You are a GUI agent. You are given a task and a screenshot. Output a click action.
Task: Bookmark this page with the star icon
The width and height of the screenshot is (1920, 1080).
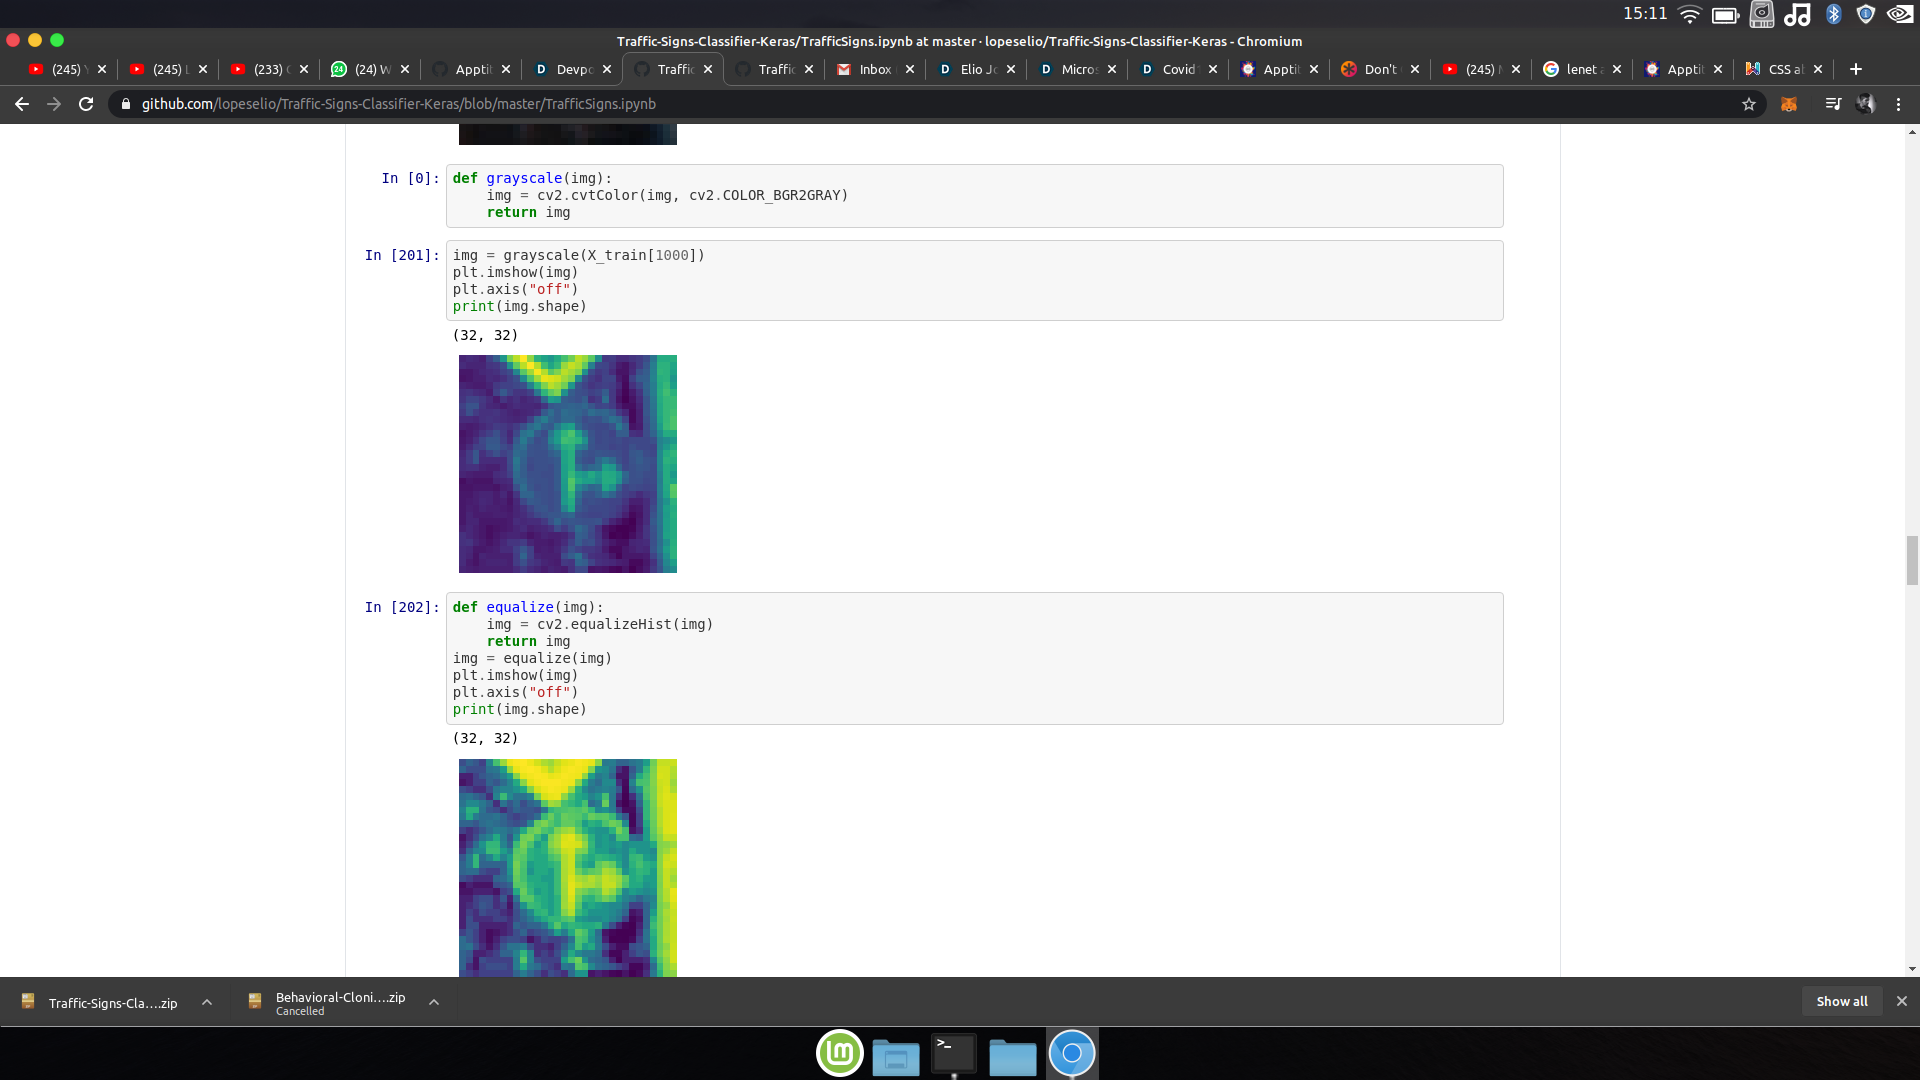tap(1749, 104)
